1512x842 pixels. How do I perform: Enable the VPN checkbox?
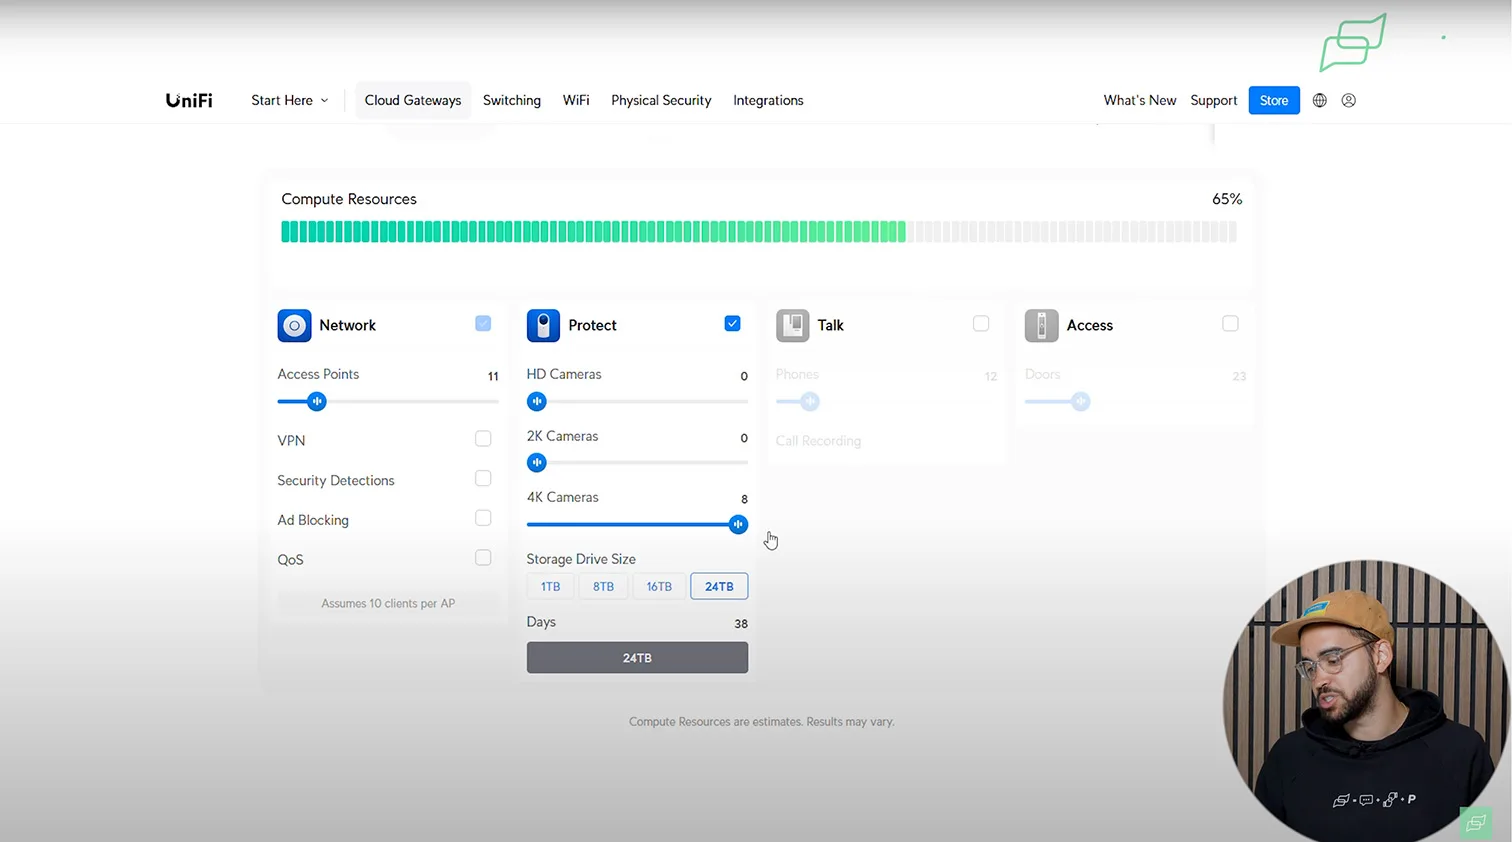click(483, 439)
